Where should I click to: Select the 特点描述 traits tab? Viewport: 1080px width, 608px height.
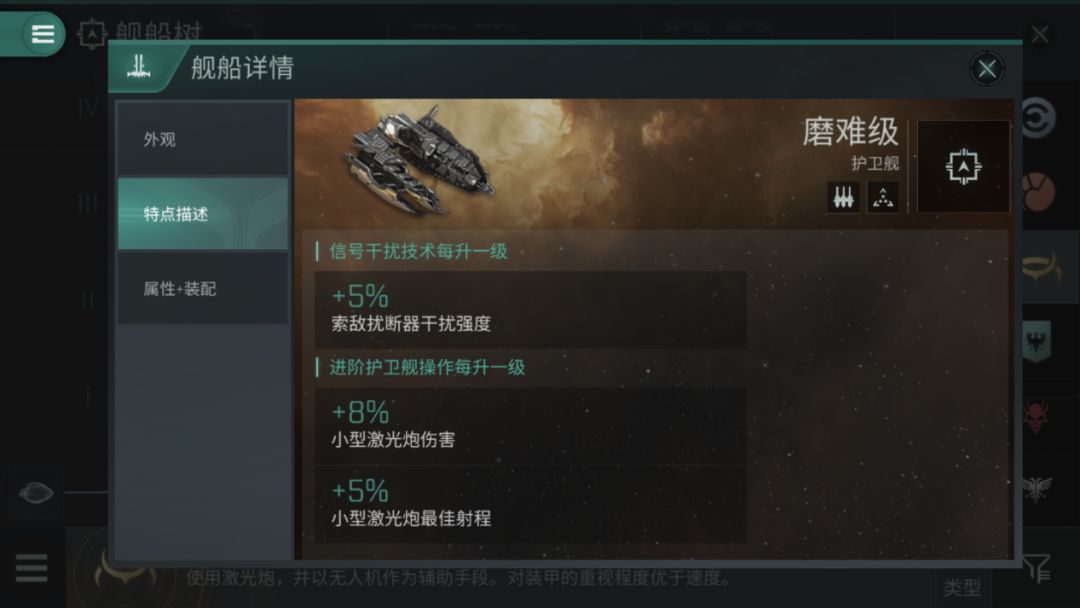[202, 214]
